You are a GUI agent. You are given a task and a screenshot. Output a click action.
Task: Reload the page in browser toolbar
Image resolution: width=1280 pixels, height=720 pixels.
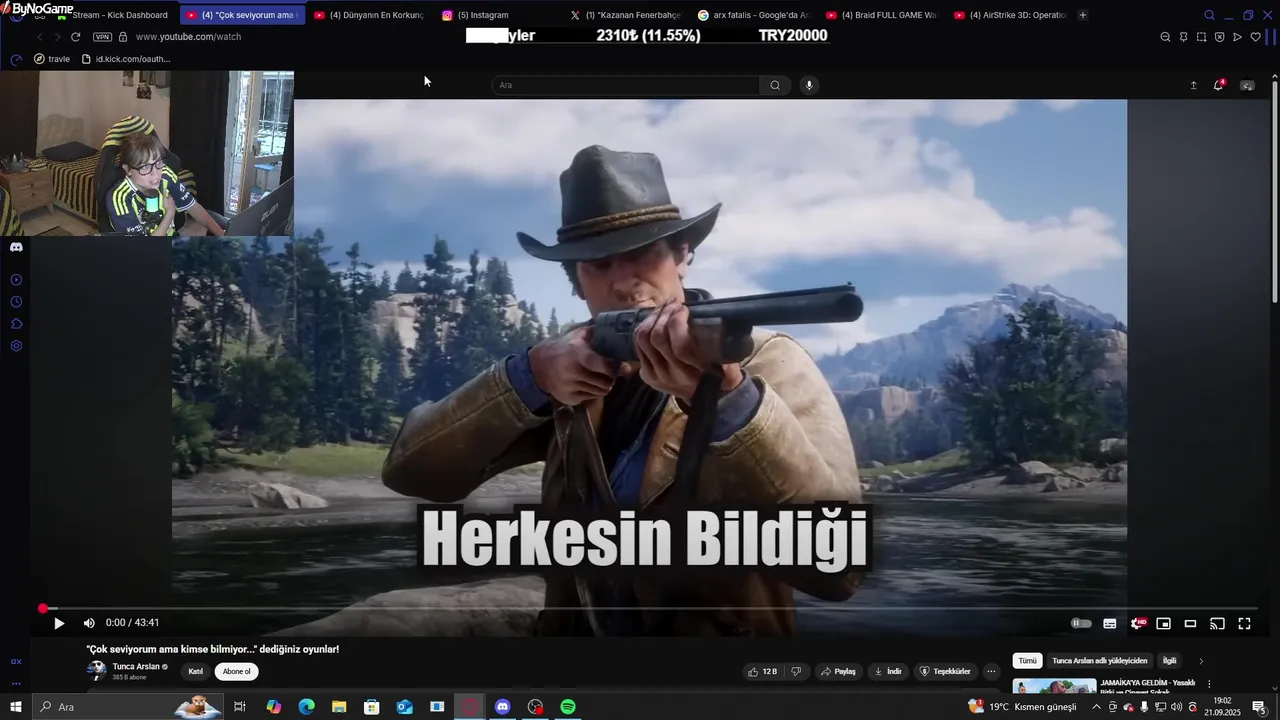(75, 37)
